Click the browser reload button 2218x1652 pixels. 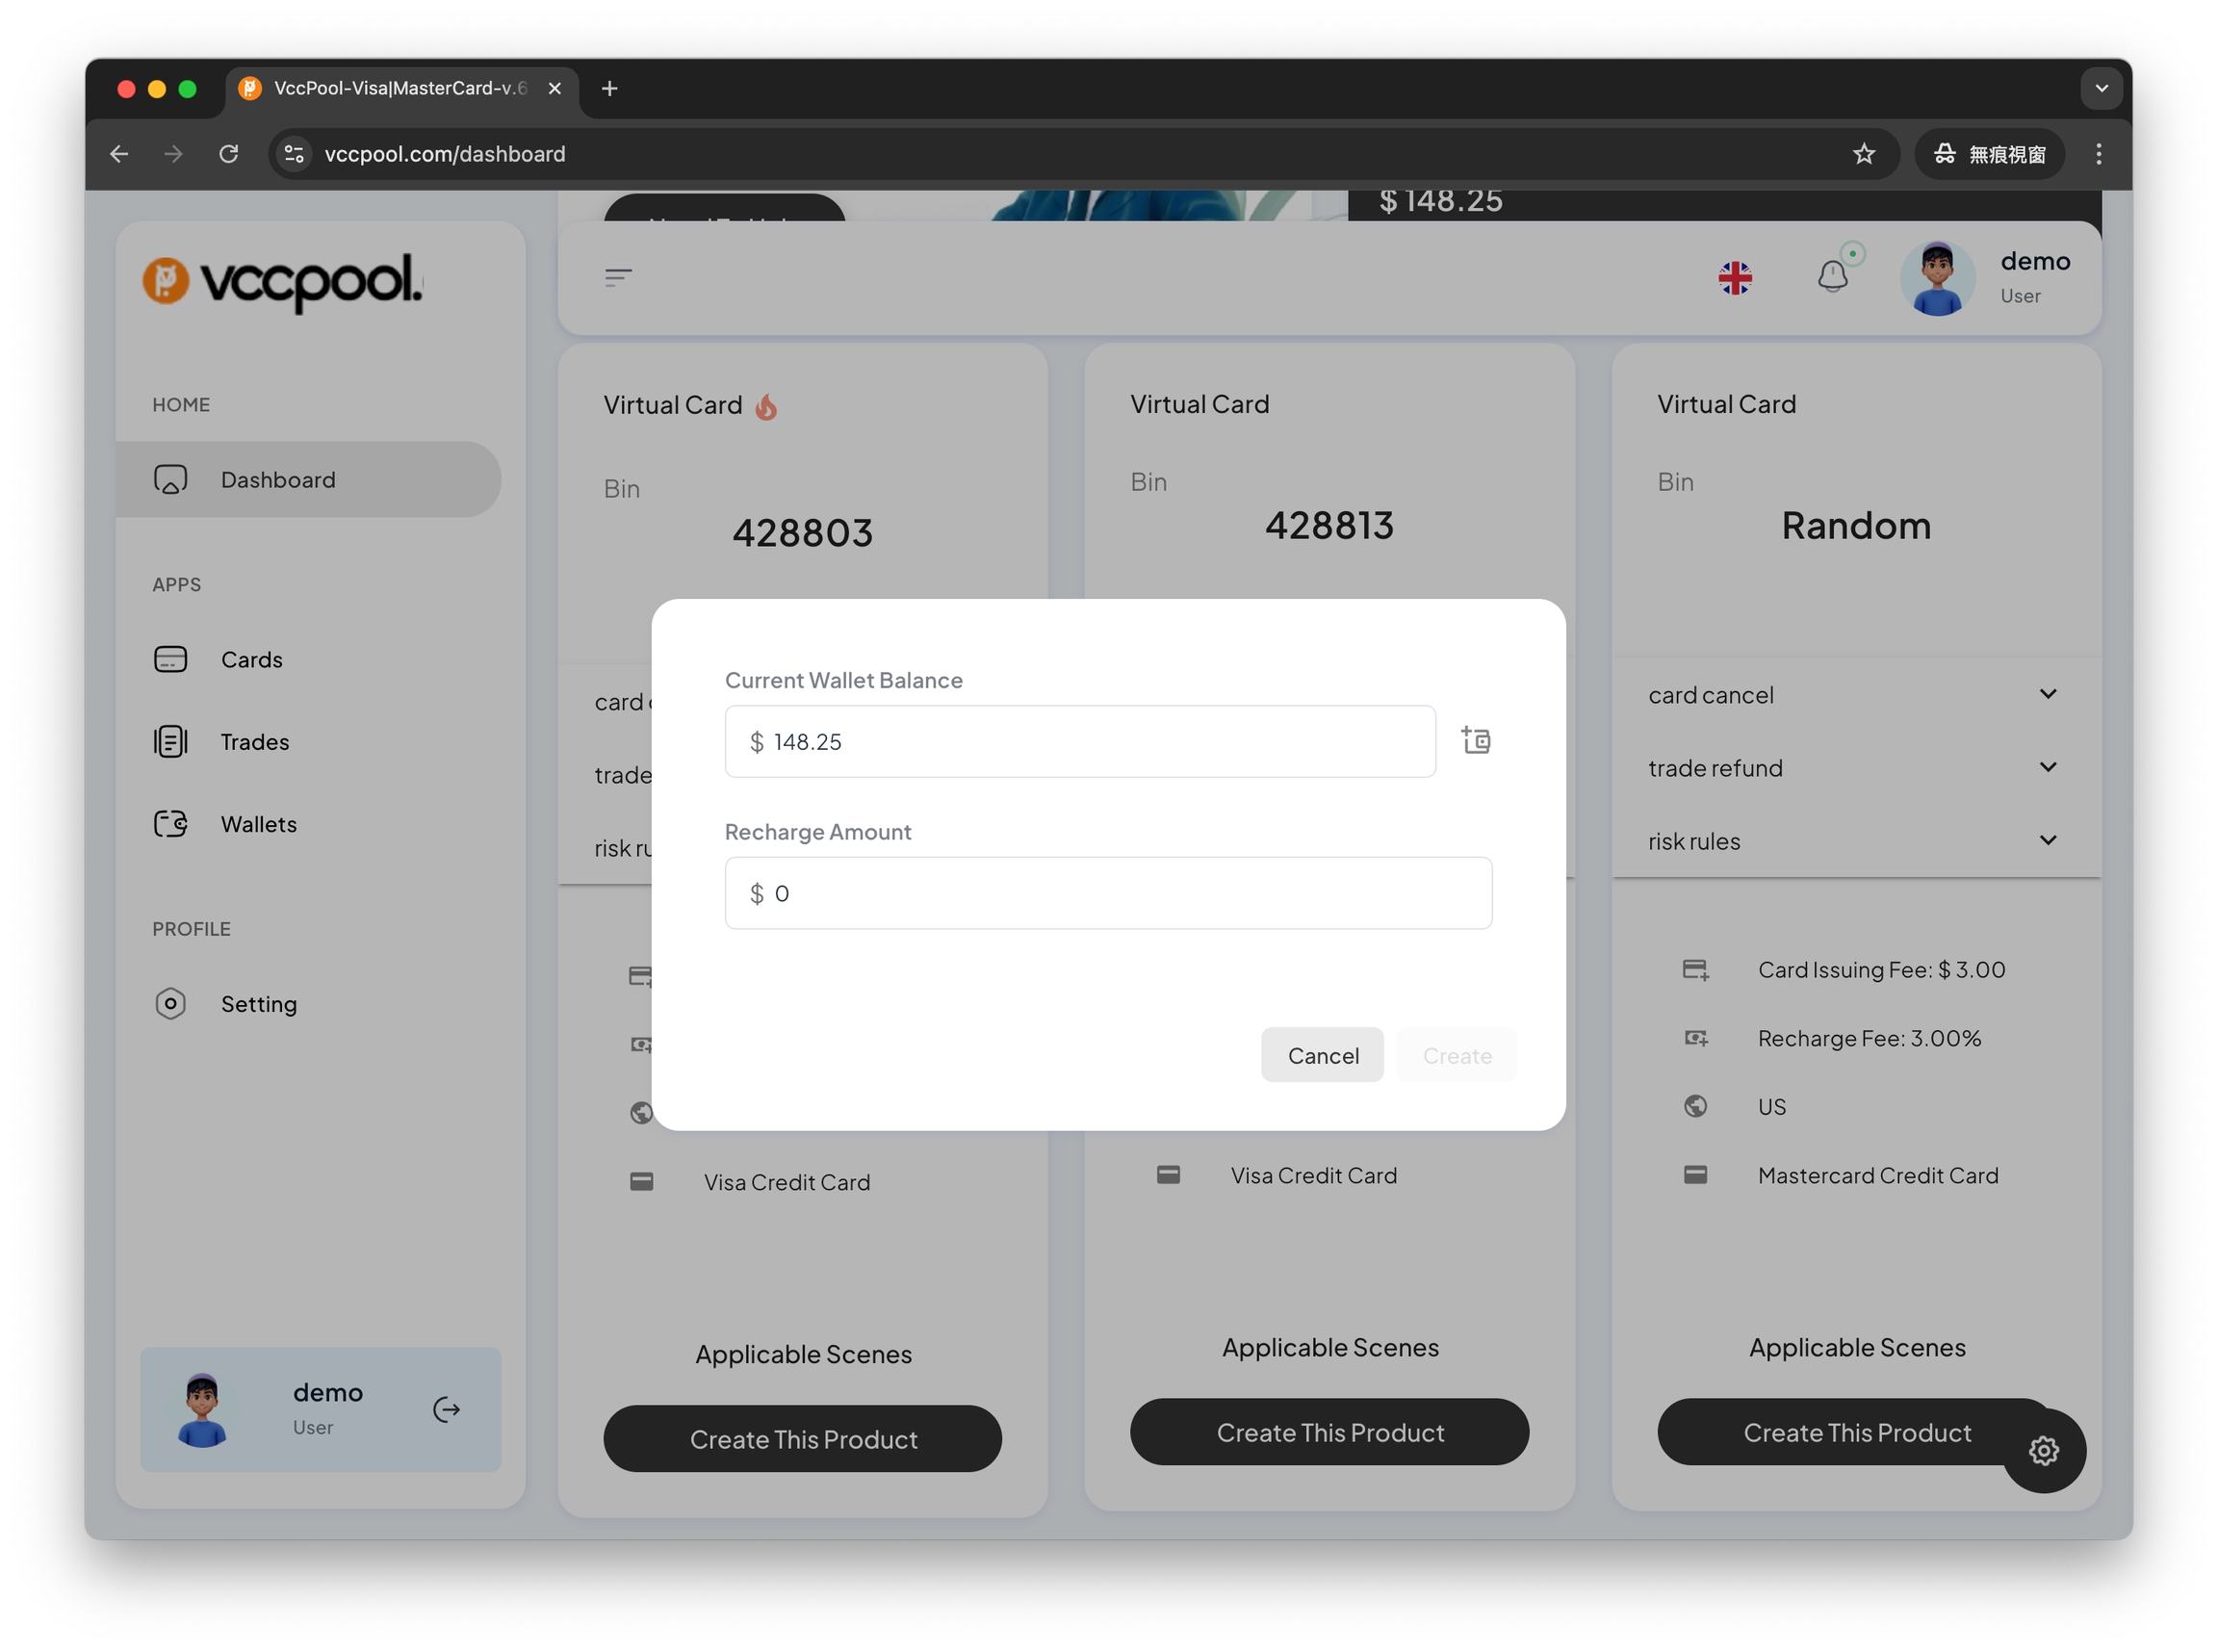[229, 154]
